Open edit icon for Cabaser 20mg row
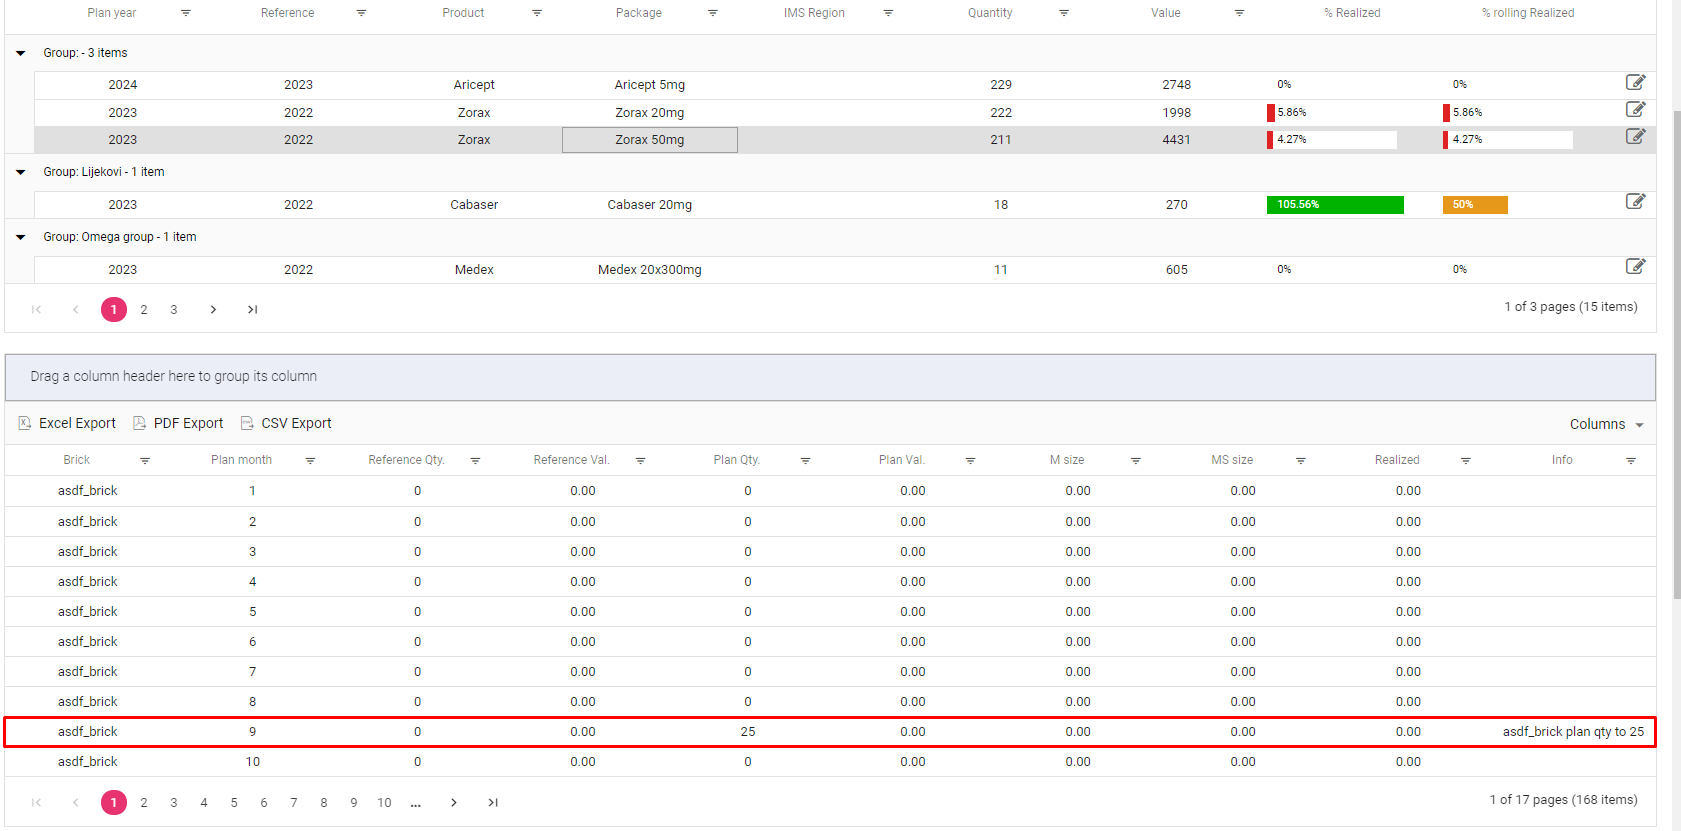This screenshot has width=1681, height=831. [x=1635, y=202]
